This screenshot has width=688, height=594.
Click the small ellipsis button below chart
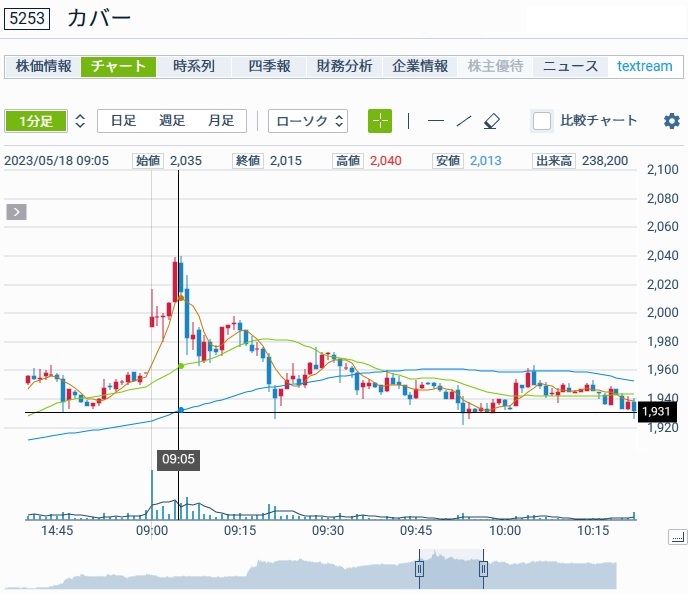point(678,538)
